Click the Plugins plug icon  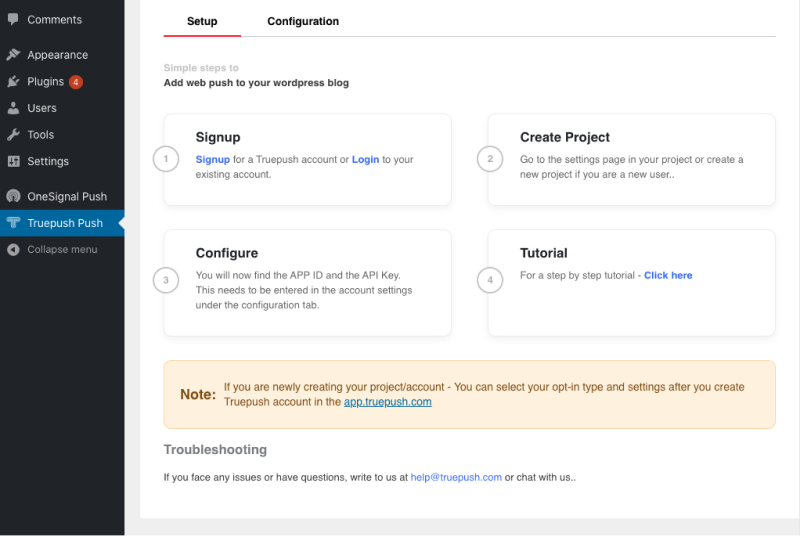13,82
